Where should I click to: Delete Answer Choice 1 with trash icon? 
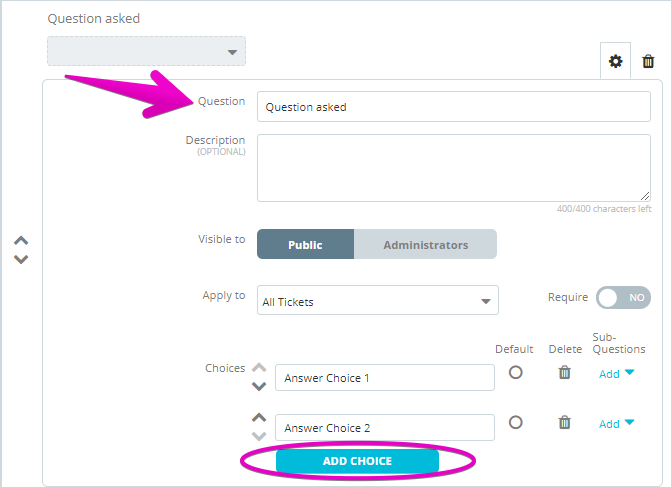[564, 372]
